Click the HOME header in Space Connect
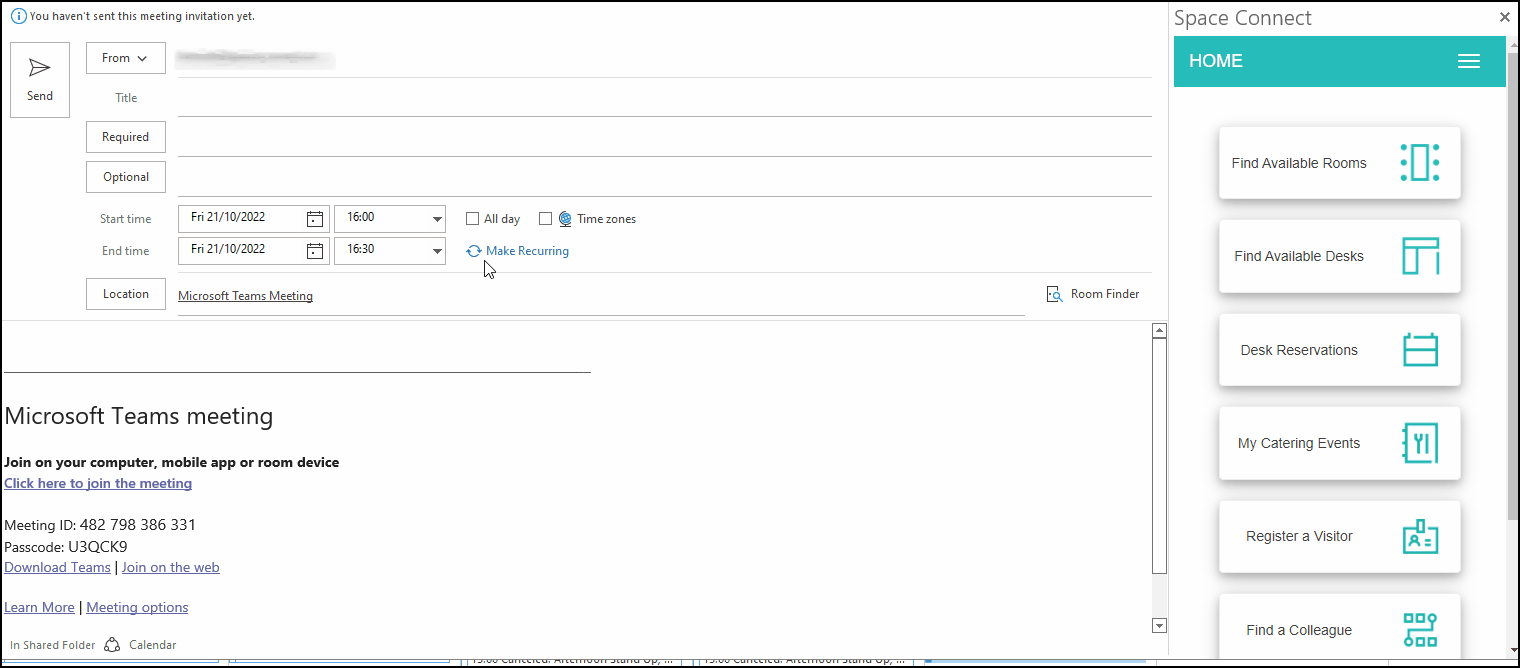Viewport: 1520px width, 668px height. click(x=1216, y=61)
